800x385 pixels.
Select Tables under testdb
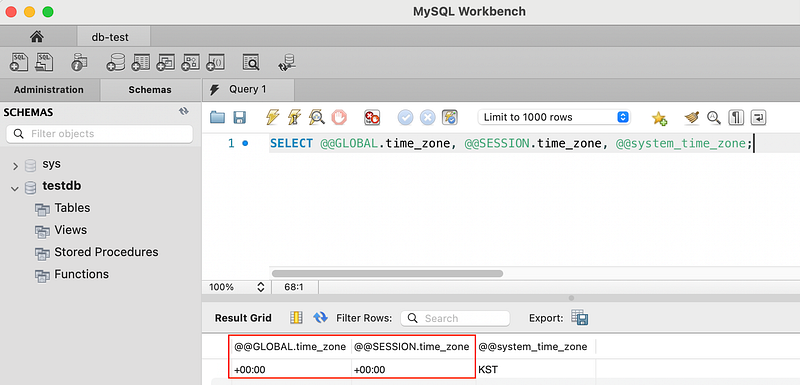[72, 208]
